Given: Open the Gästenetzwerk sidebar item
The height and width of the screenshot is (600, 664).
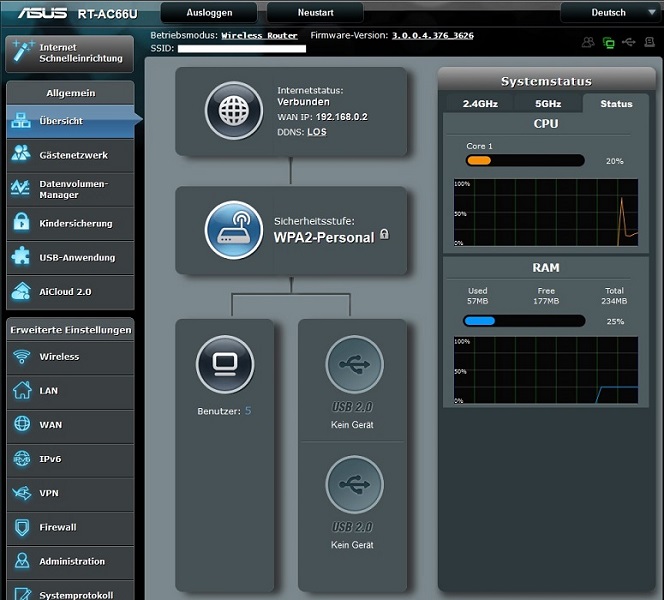Looking at the screenshot, I should [x=70, y=155].
